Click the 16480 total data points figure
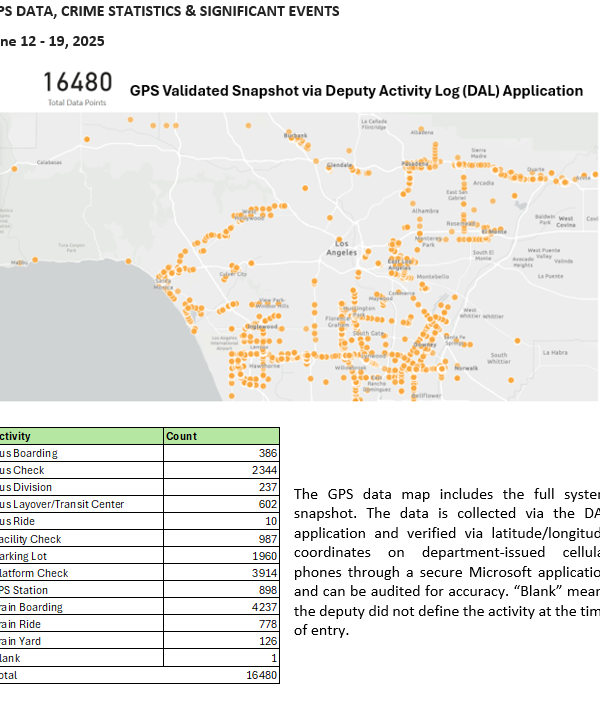This screenshot has height=704, width=600. pyautogui.click(x=76, y=83)
